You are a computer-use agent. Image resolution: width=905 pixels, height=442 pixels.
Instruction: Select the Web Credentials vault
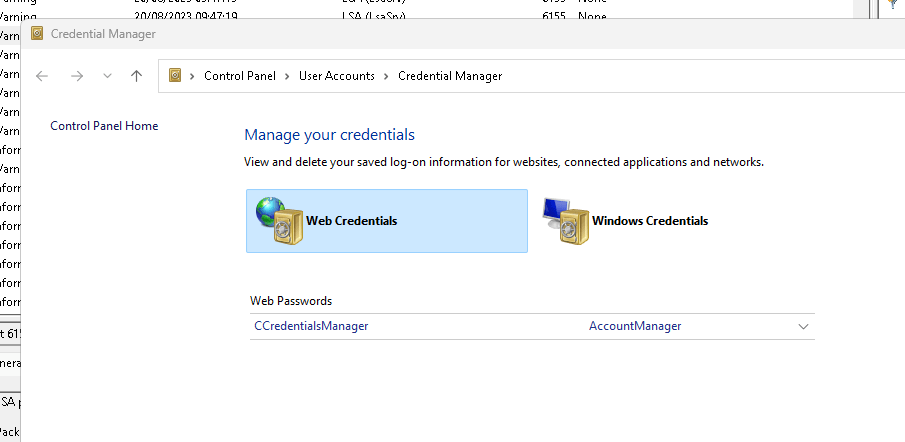pyautogui.click(x=387, y=221)
